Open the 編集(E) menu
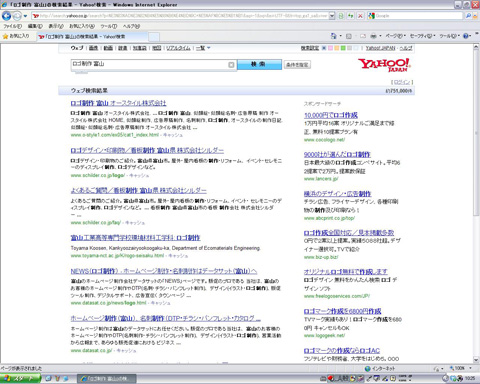This screenshot has width=480, height=384. 35,26
